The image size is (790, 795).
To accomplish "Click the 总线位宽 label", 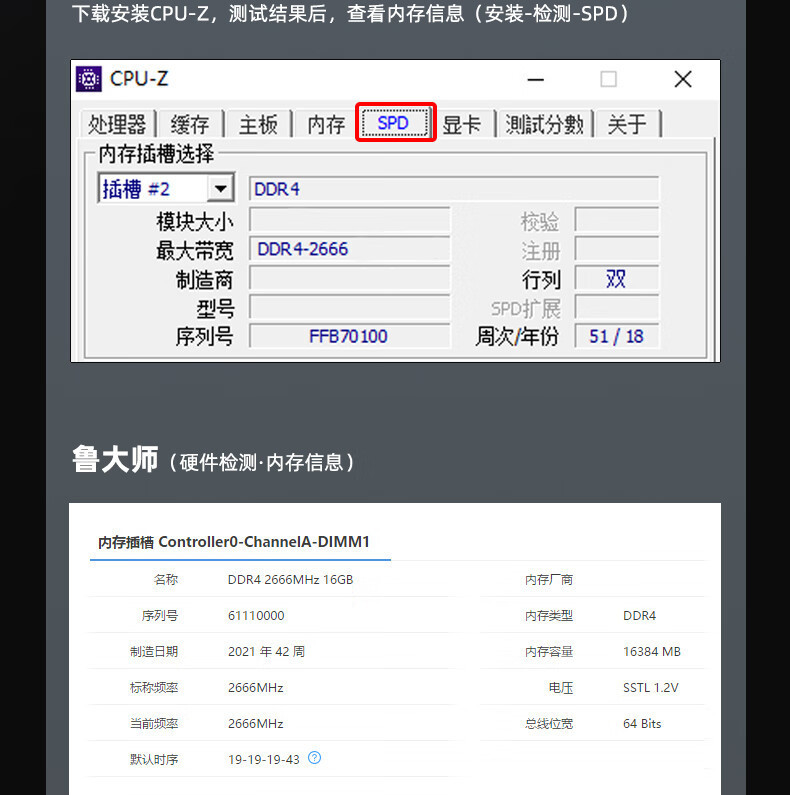I will 549,724.
